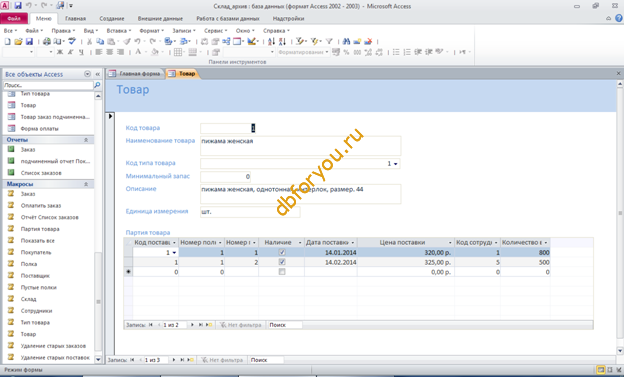Select the 320,00 р. price cell
The width and height of the screenshot is (624, 377).
click(406, 252)
